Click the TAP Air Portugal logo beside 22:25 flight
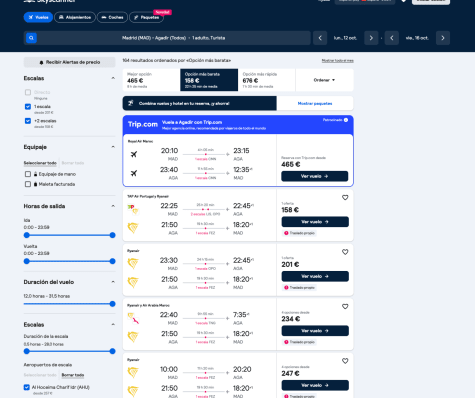The width and height of the screenshot is (475, 398). click(x=133, y=209)
